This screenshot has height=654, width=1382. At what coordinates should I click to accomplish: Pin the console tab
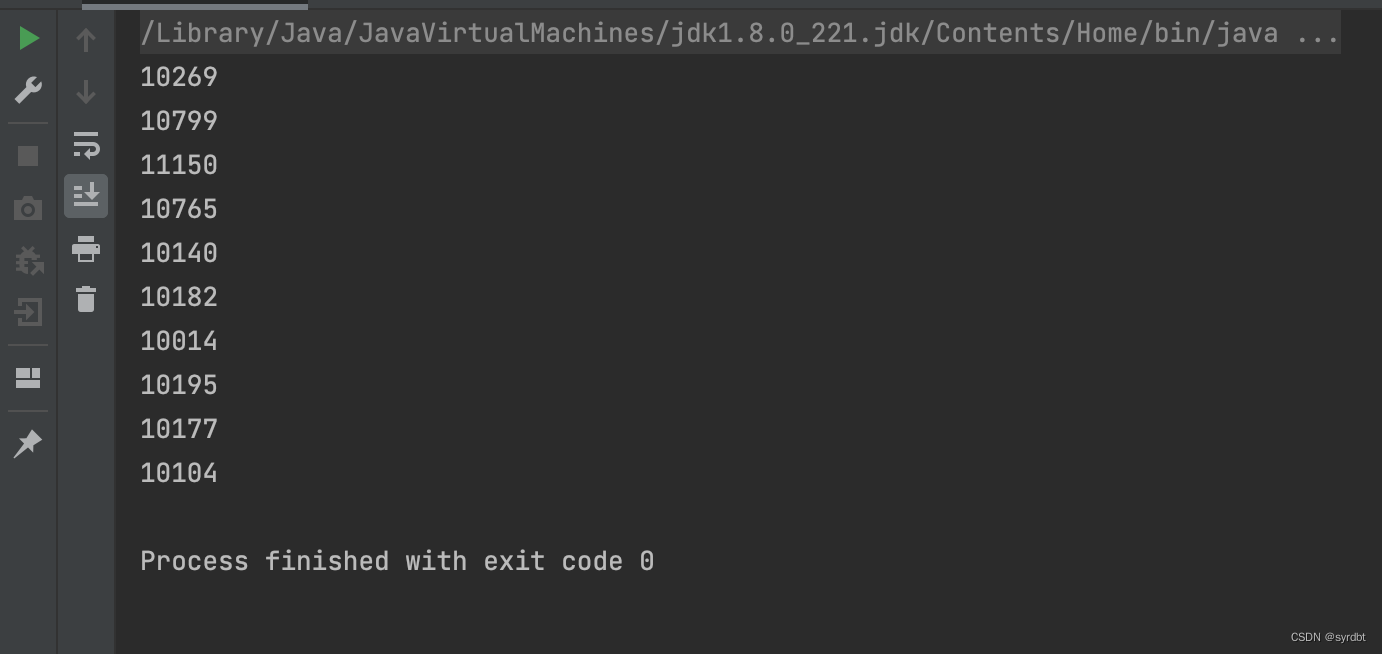27,443
